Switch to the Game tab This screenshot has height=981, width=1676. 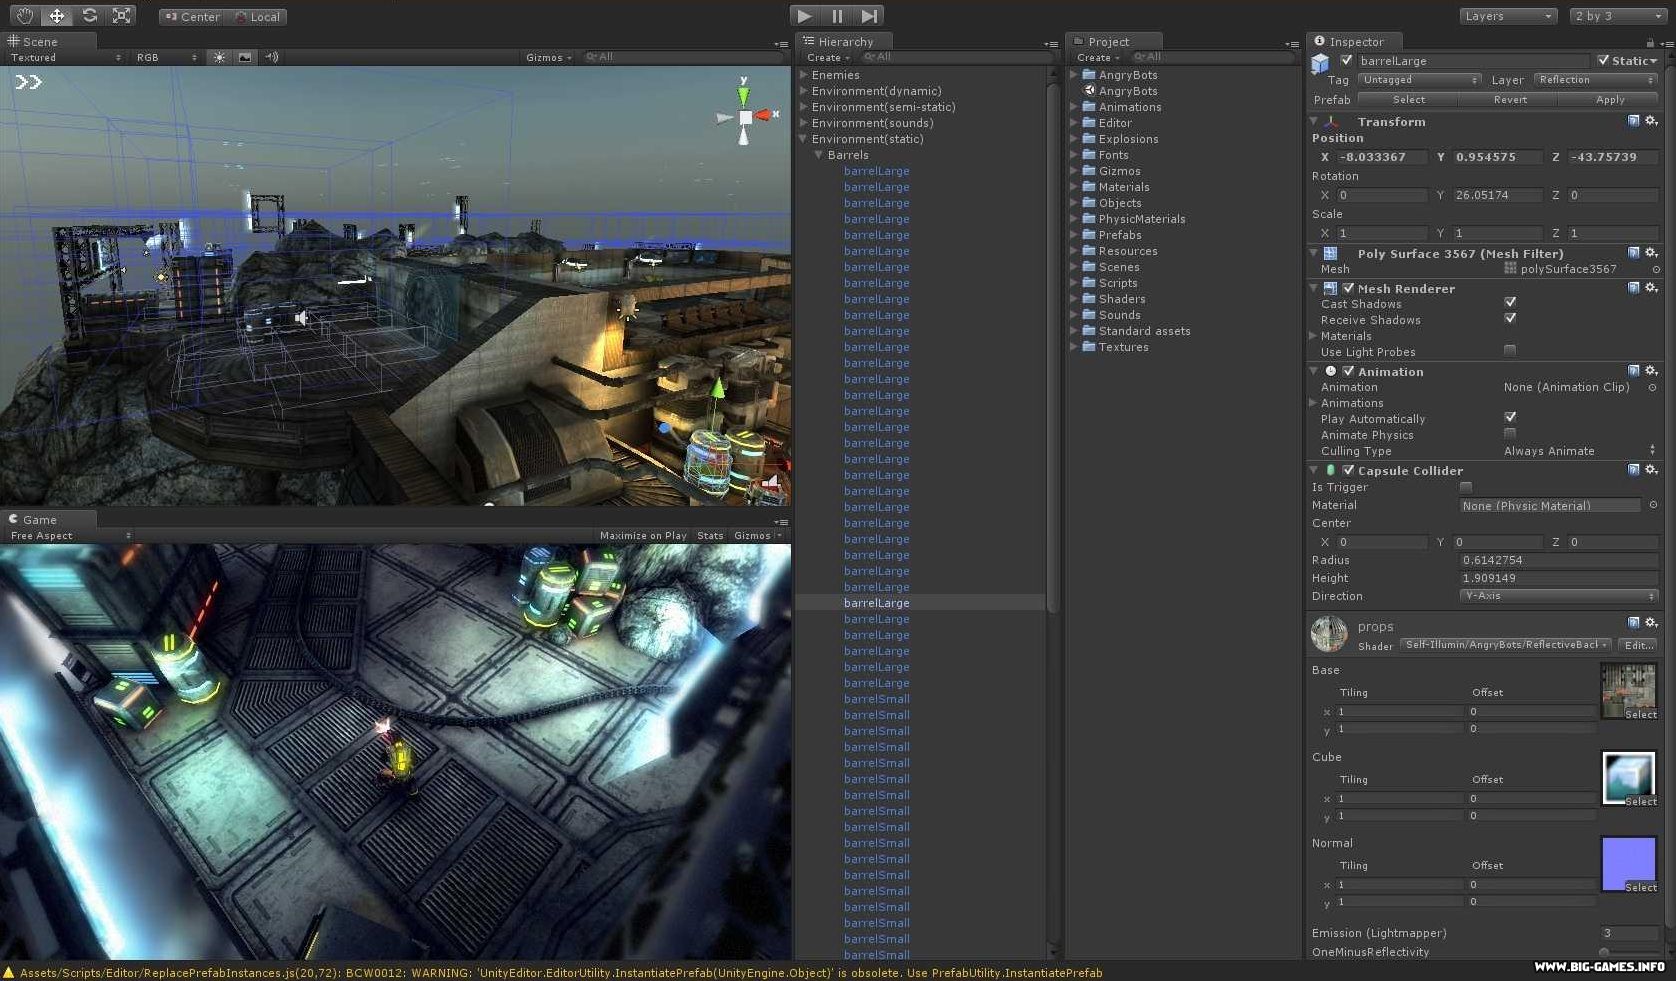click(40, 520)
